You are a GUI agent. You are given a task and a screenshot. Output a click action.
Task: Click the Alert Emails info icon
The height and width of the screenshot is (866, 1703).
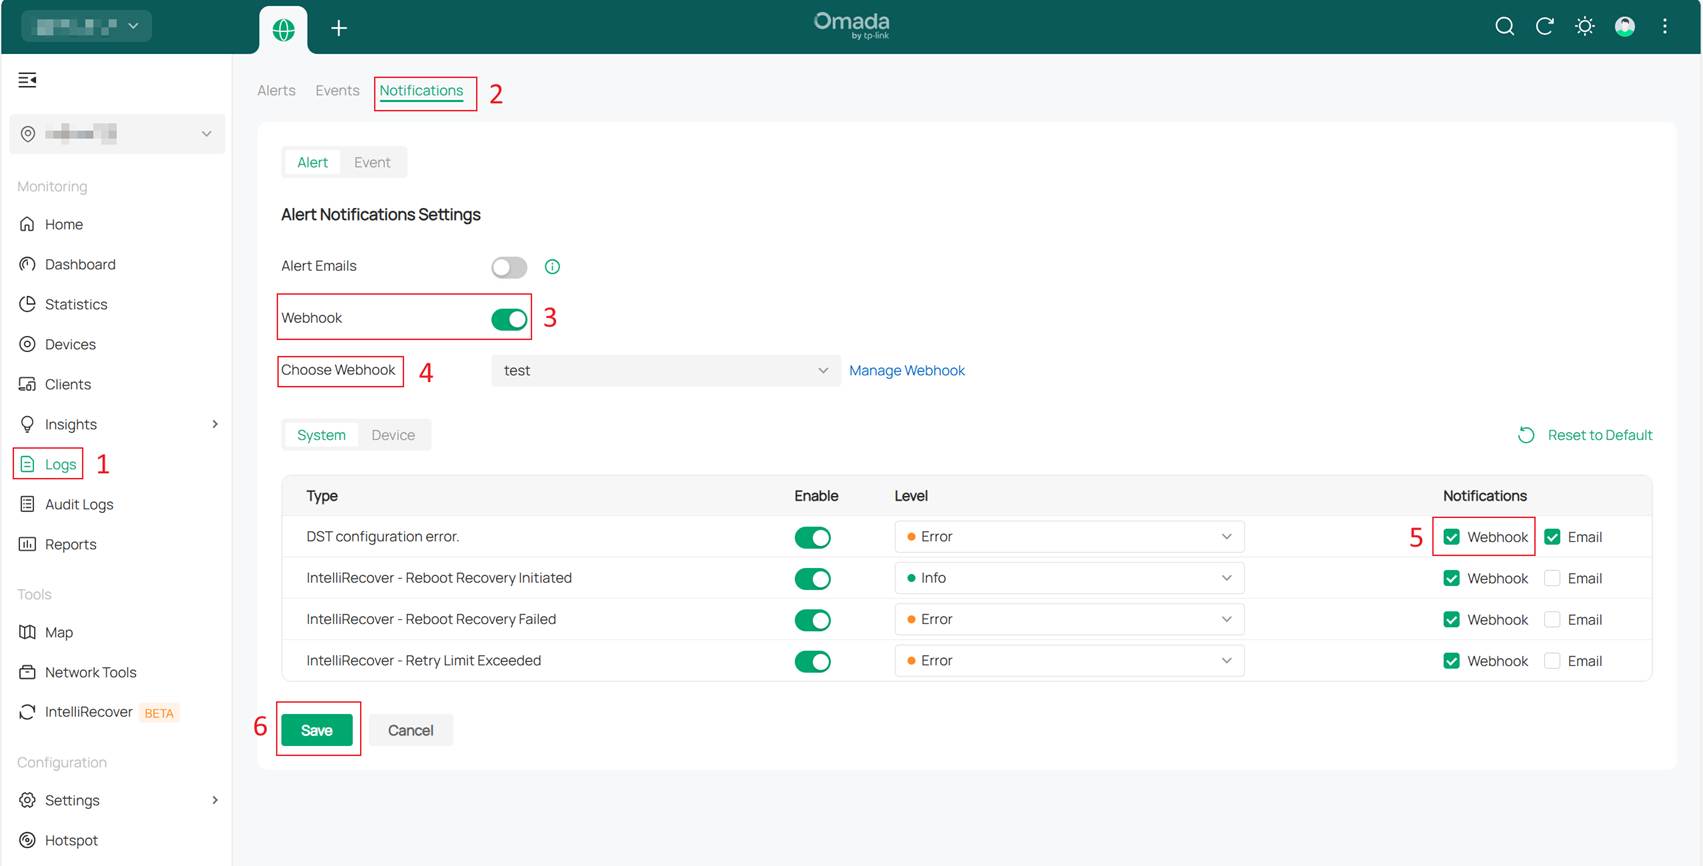click(552, 266)
